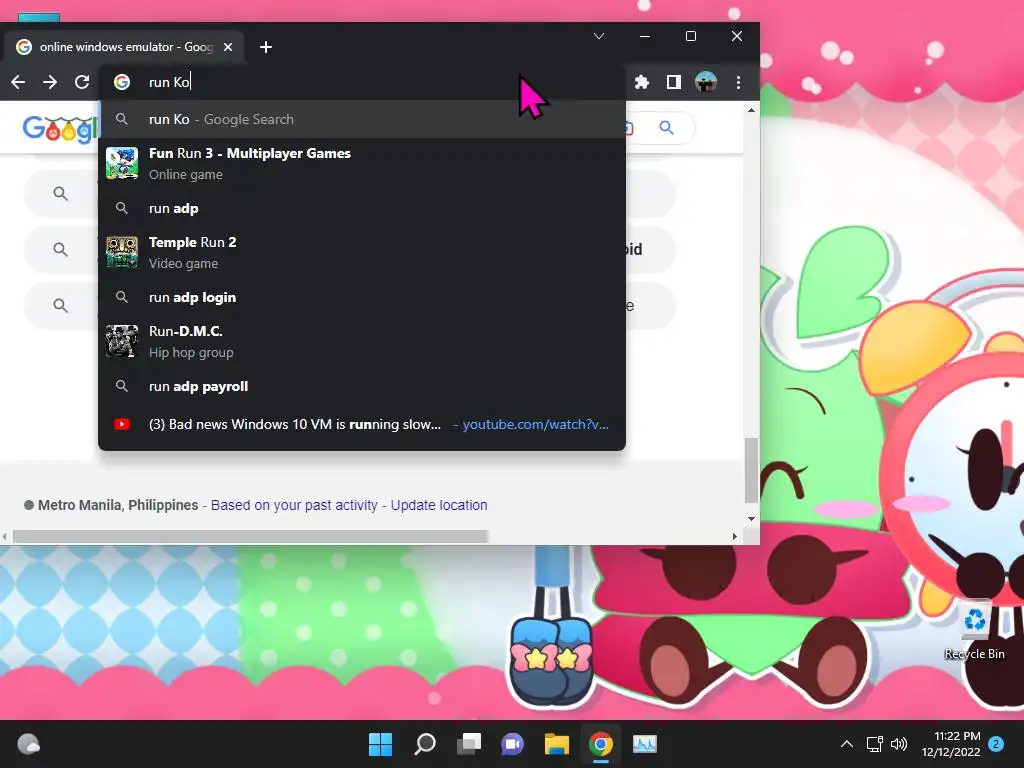Image resolution: width=1024 pixels, height=768 pixels.
Task: Reload the current page
Action: (x=82, y=82)
